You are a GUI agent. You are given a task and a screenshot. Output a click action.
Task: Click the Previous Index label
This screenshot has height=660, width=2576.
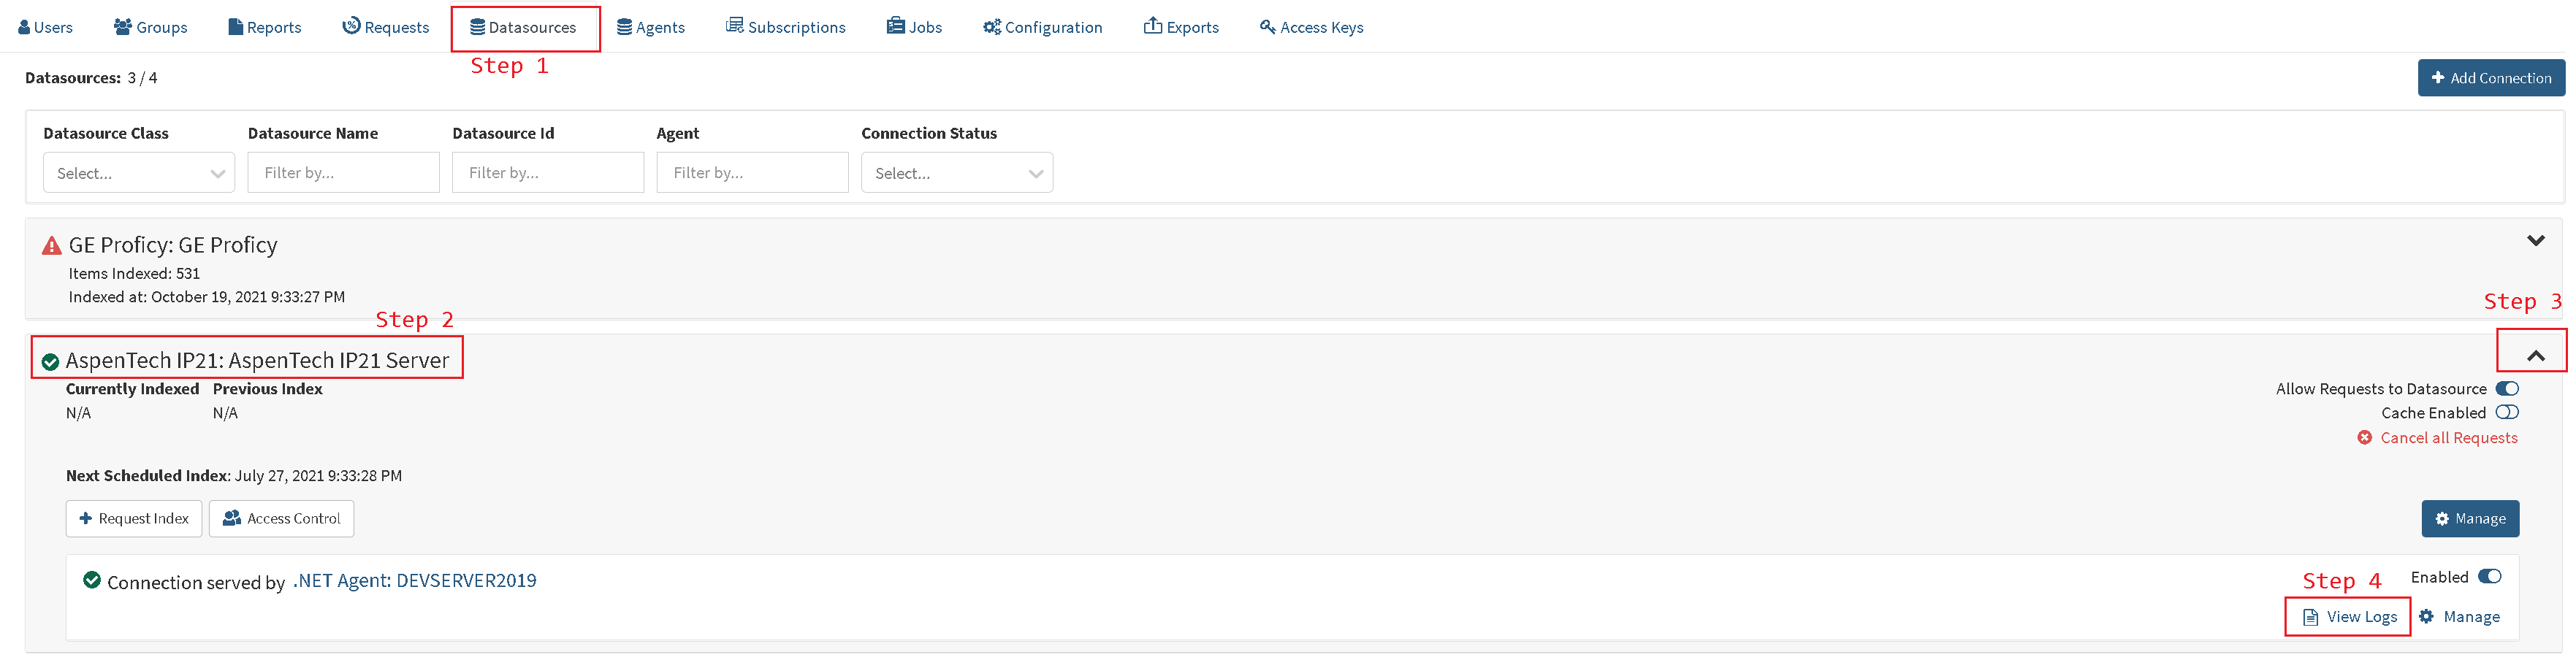(x=267, y=389)
